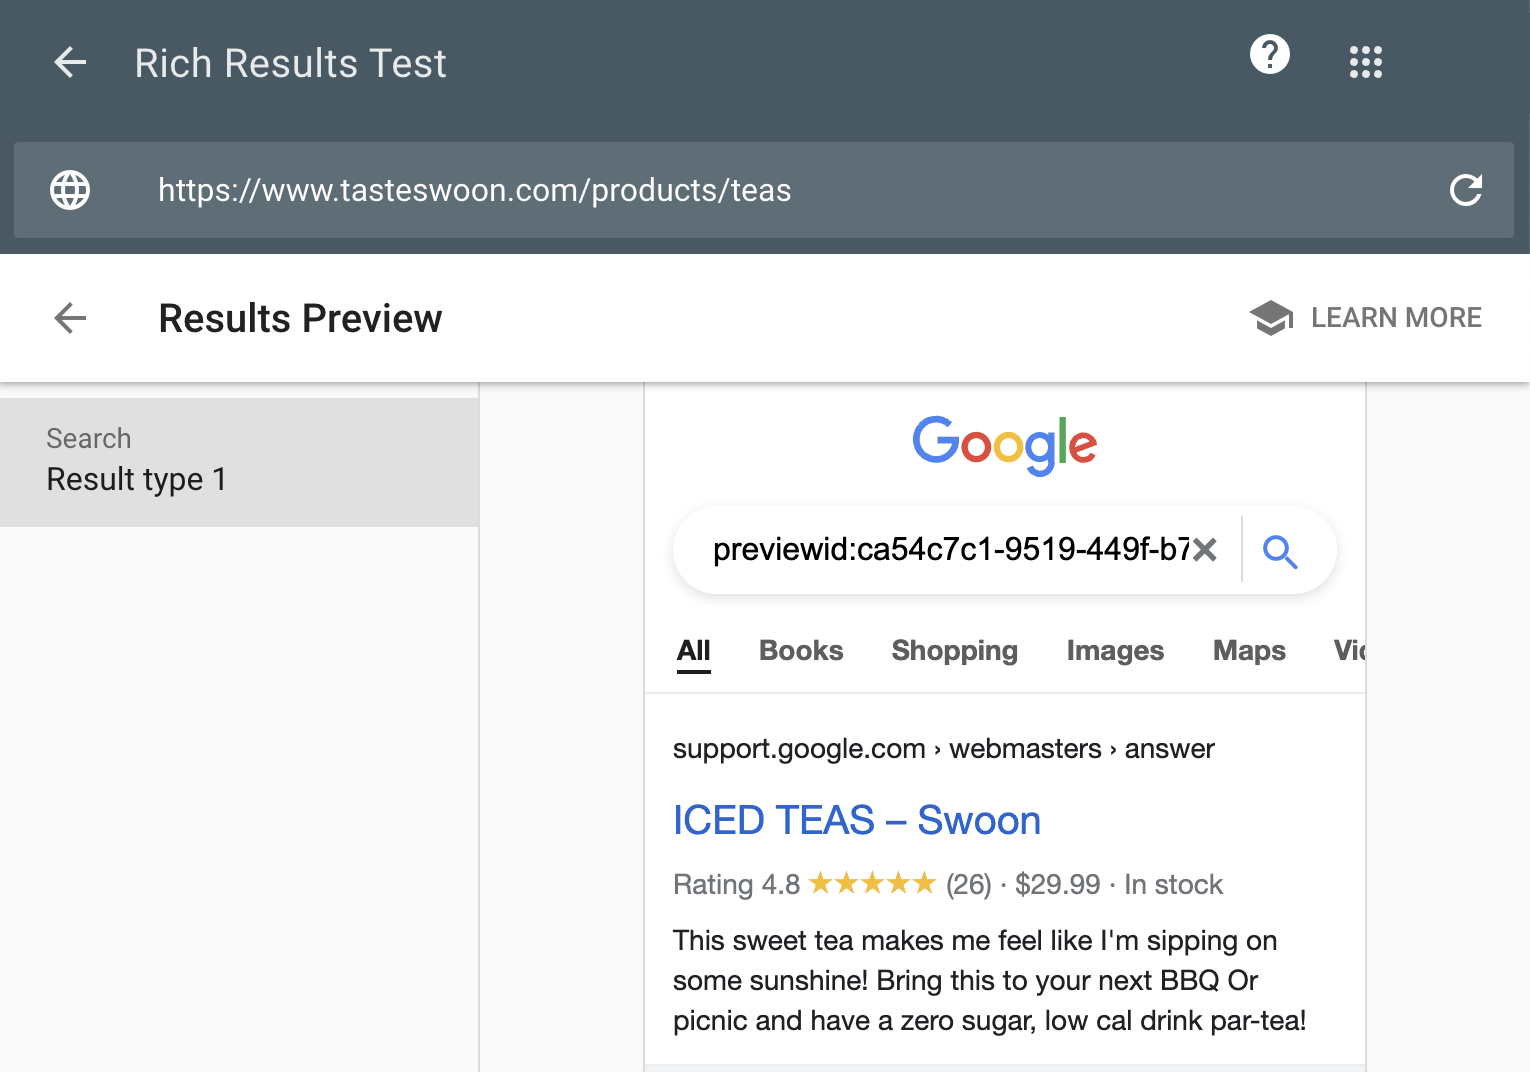
Task: Select Search Result type 1 in sidebar
Action: coord(239,462)
